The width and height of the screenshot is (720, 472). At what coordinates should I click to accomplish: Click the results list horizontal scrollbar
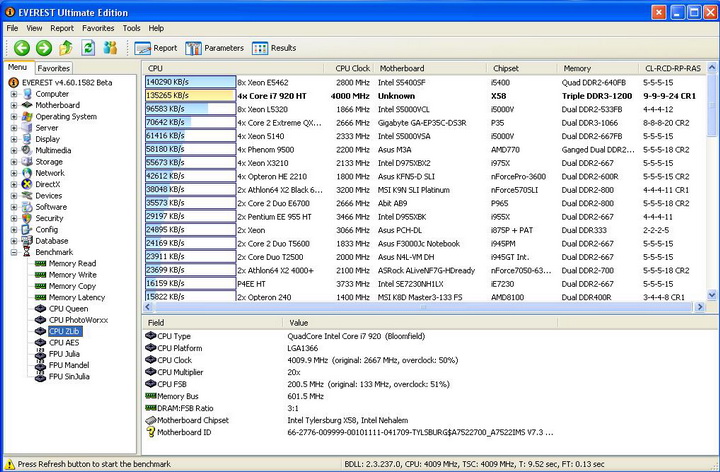click(x=422, y=307)
